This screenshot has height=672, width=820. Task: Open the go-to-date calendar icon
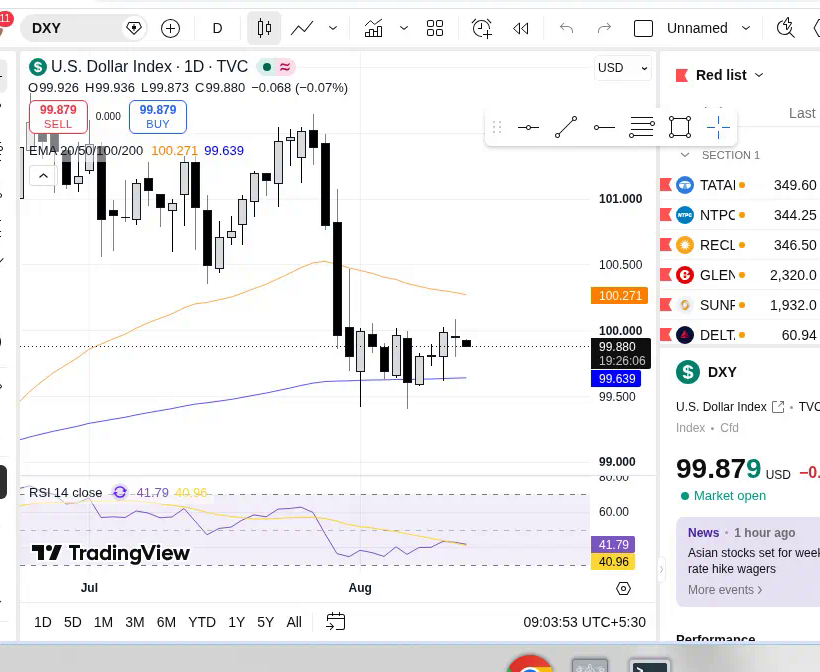click(336, 622)
